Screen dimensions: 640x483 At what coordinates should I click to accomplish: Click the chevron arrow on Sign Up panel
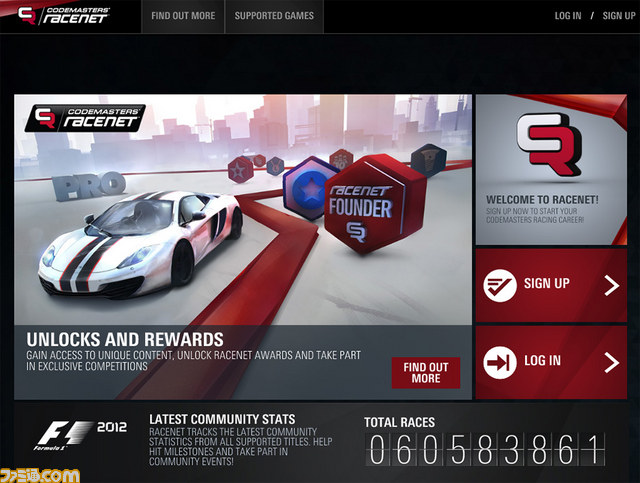click(x=611, y=285)
